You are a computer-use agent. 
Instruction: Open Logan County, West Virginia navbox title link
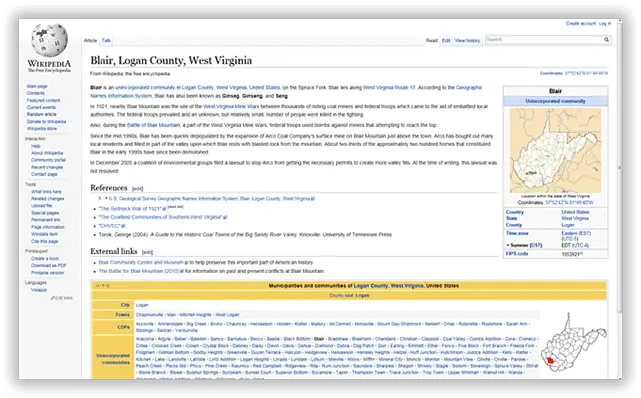[x=388, y=286]
